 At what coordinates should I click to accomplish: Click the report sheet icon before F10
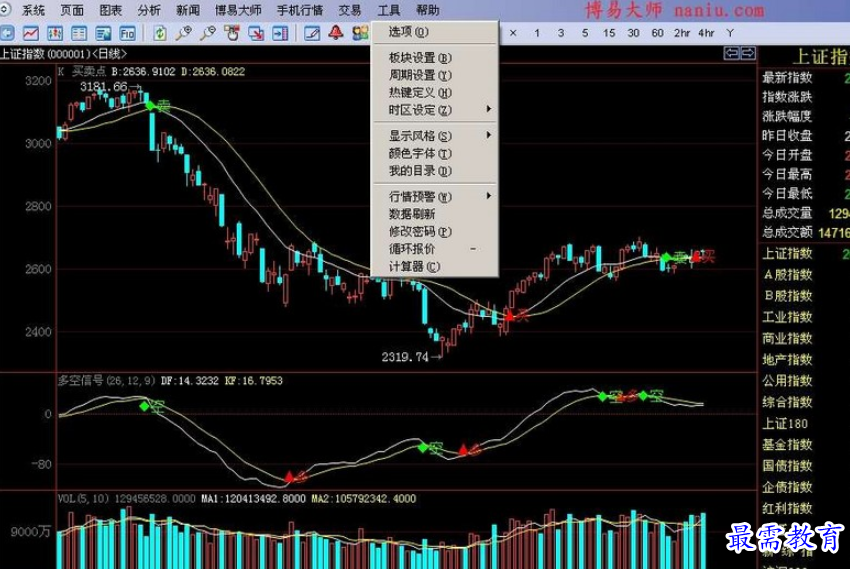pos(103,34)
